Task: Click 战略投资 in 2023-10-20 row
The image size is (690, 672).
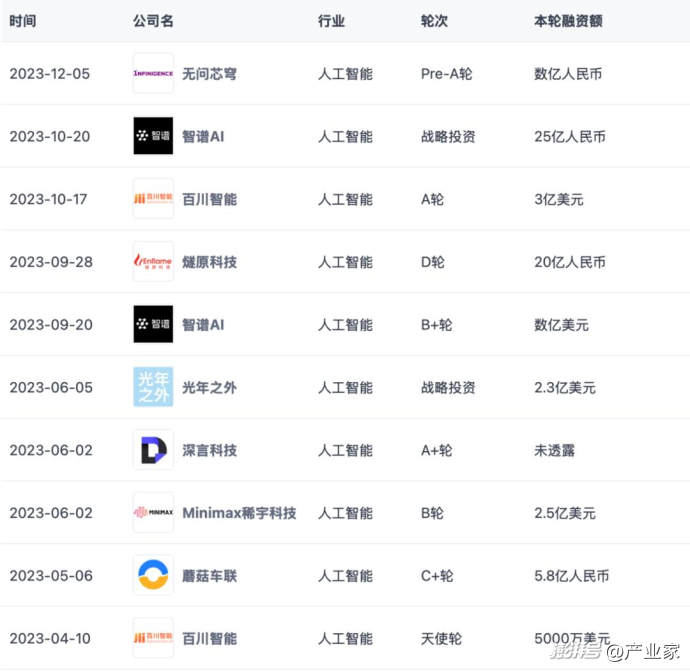Action: click(x=448, y=136)
